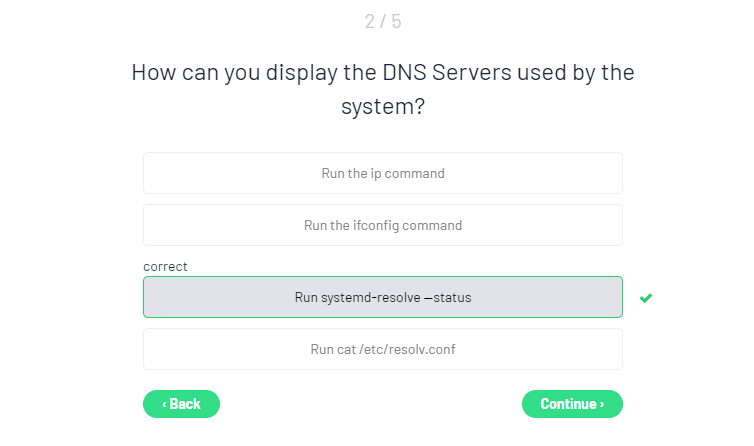The width and height of the screenshot is (754, 446).
Task: Go to the previous question with Back
Action: point(181,404)
